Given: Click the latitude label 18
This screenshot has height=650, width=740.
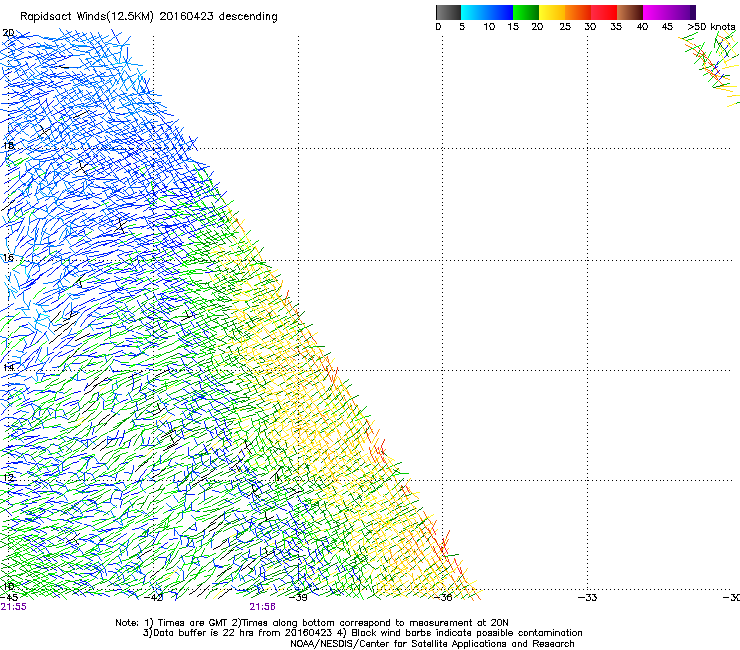Looking at the screenshot, I should point(8,145).
